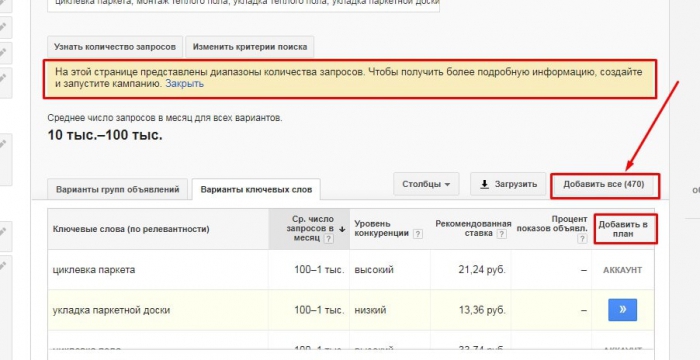Viewport: 700px width, 360px height.
Task: Click the download arrow icon in 'Загрузить'
Action: tap(484, 184)
